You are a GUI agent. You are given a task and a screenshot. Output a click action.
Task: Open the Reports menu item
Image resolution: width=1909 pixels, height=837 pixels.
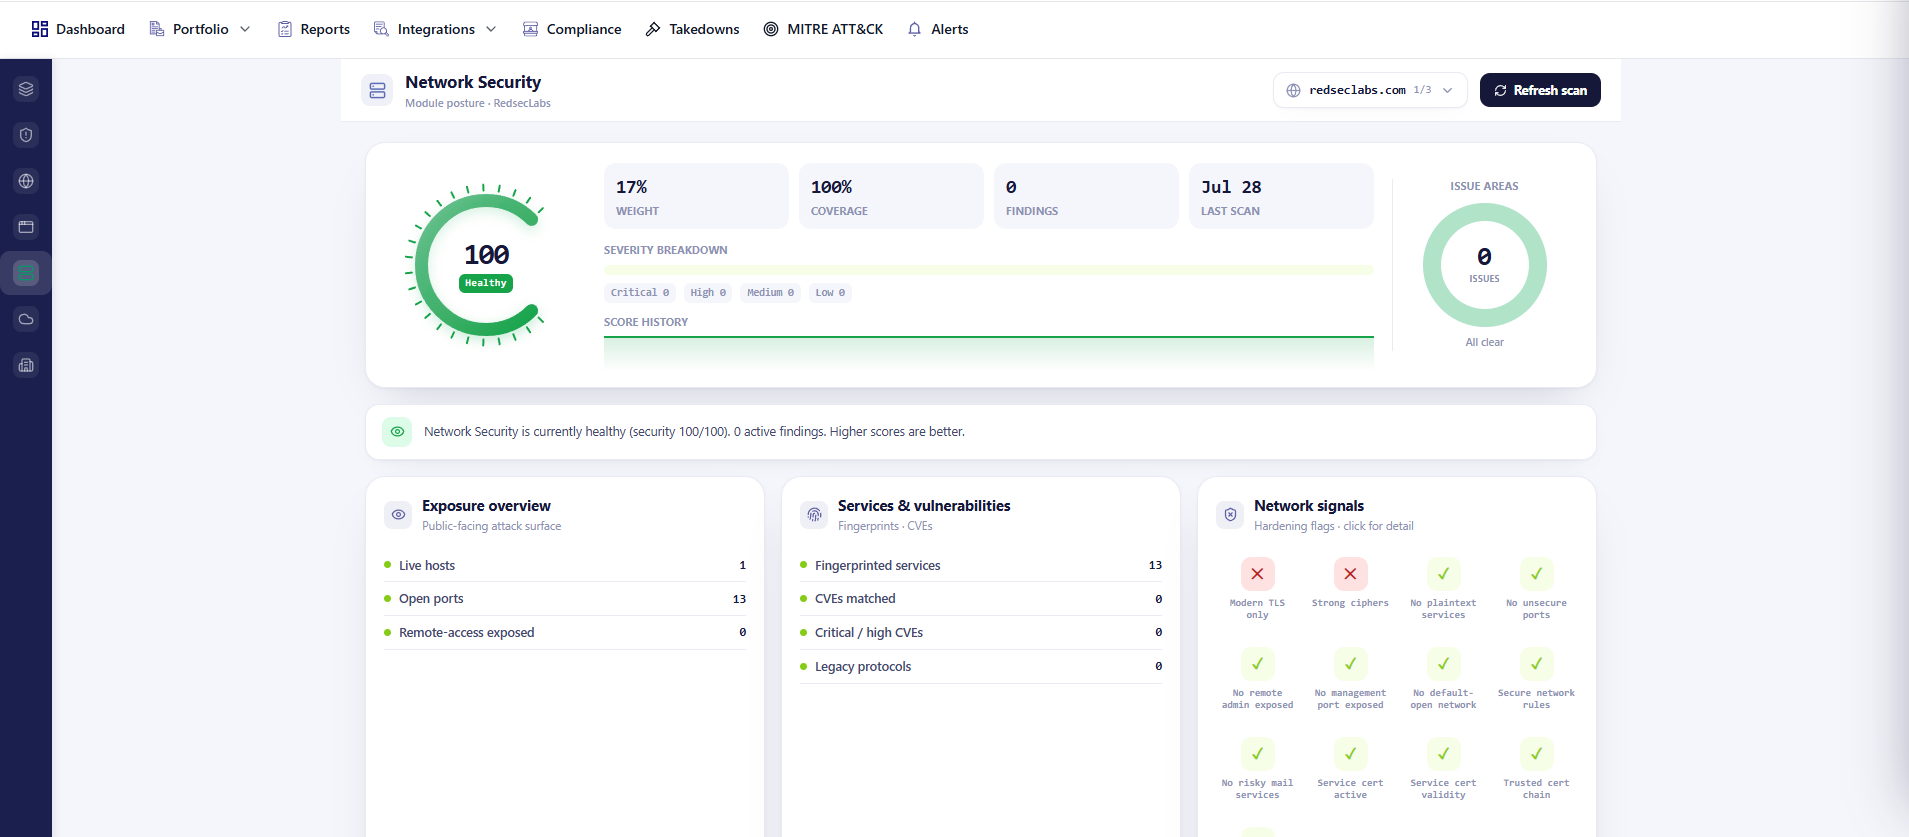tap(314, 29)
